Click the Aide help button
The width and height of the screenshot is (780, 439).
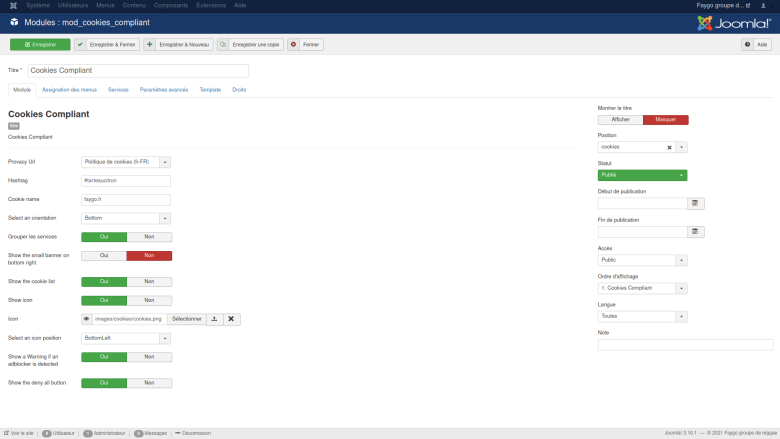[757, 45]
